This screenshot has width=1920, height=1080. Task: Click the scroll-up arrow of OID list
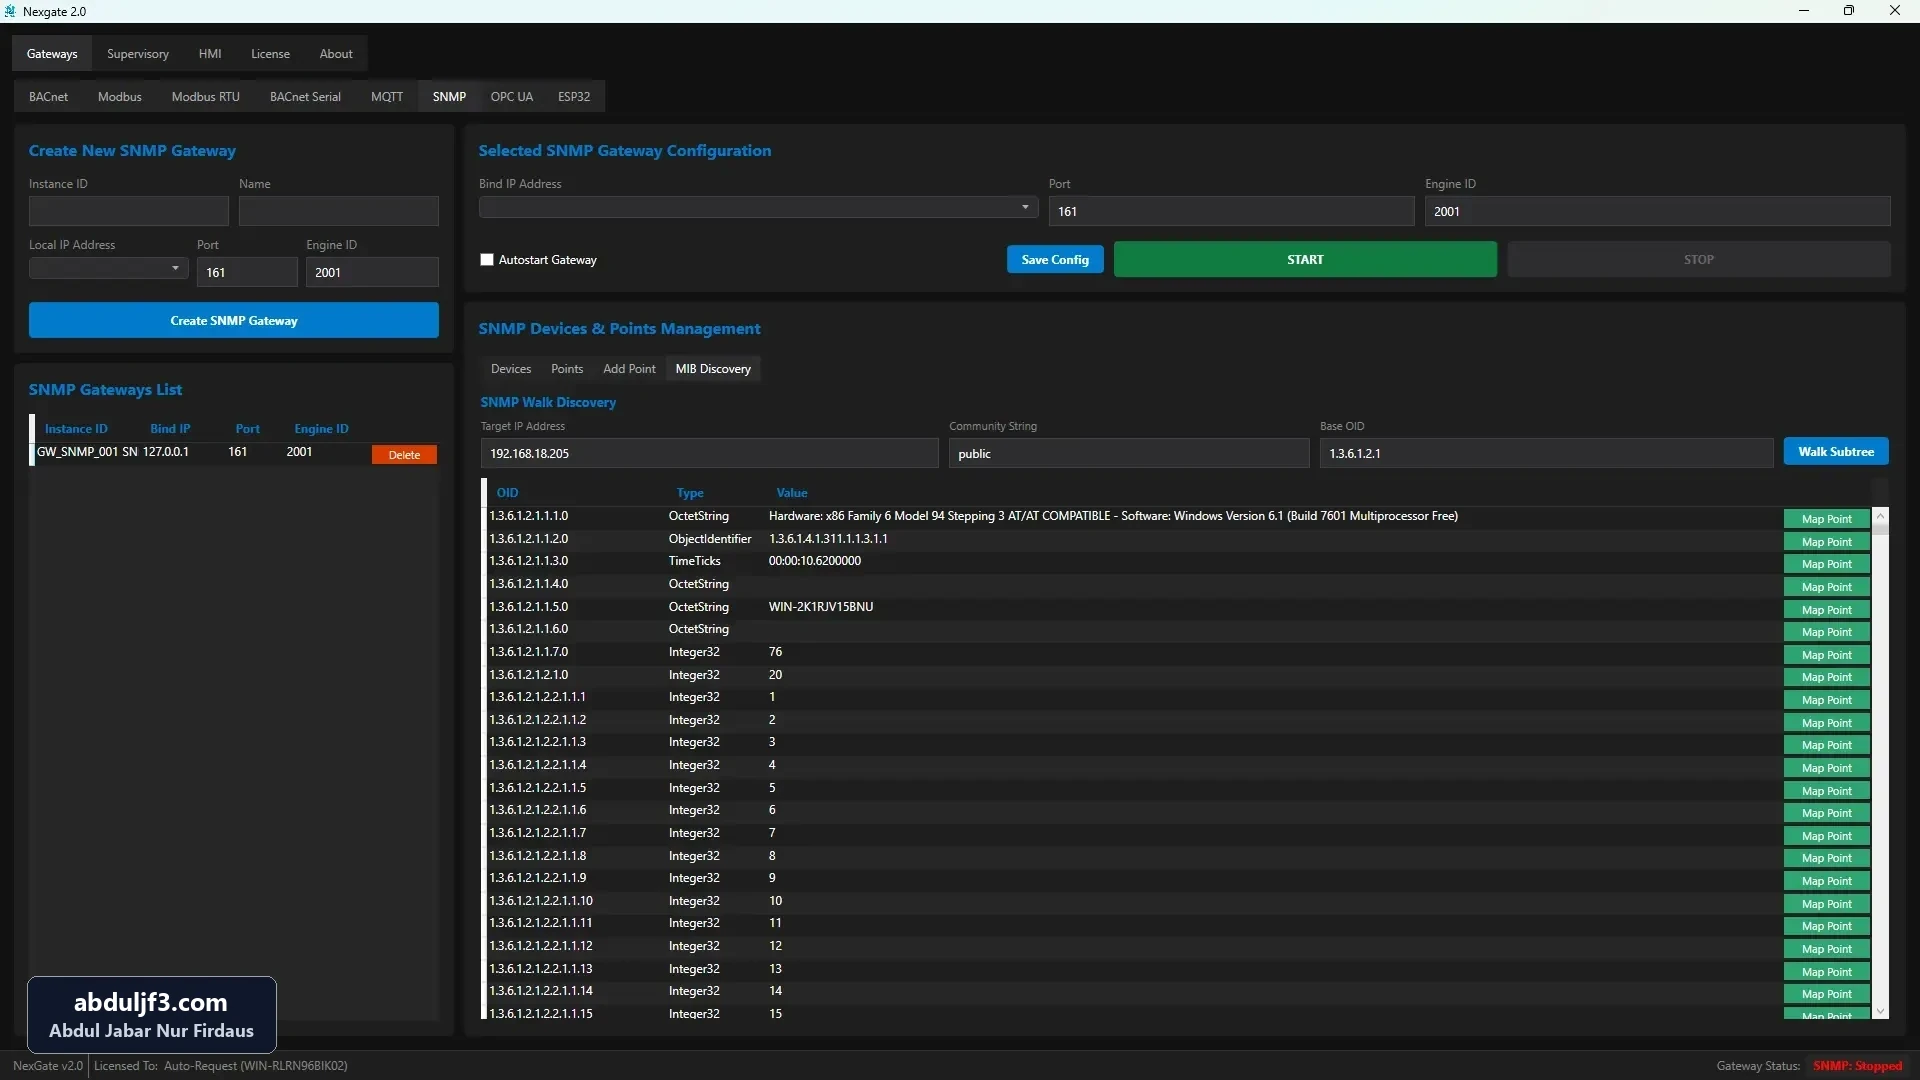pyautogui.click(x=1881, y=517)
